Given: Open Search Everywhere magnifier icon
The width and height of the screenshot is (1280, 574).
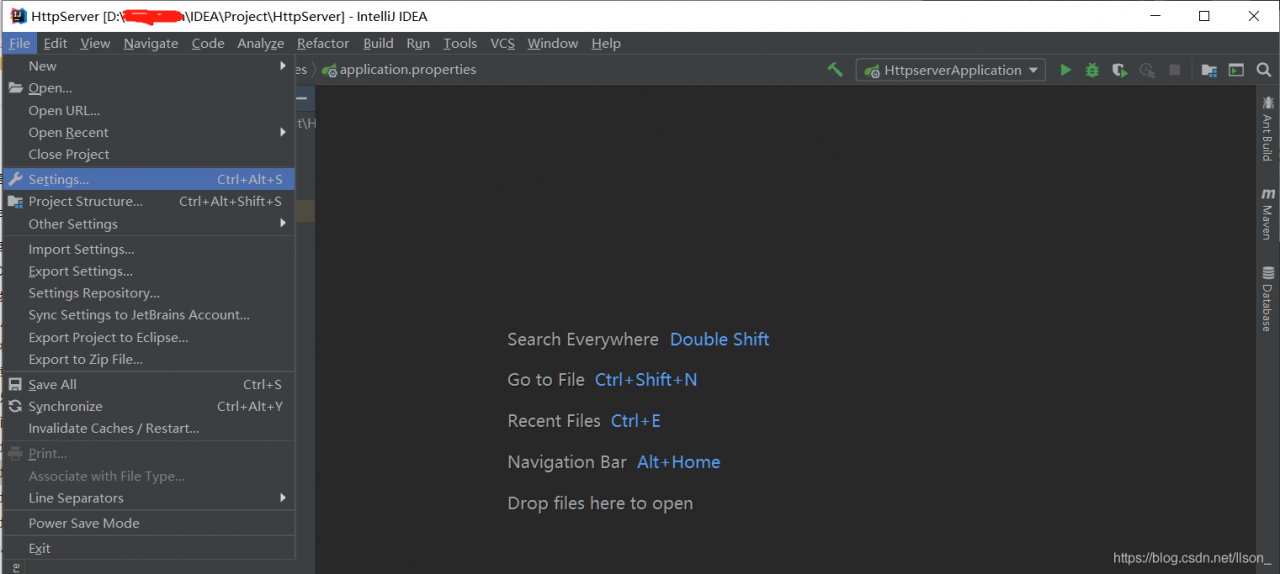Looking at the screenshot, I should point(1264,70).
